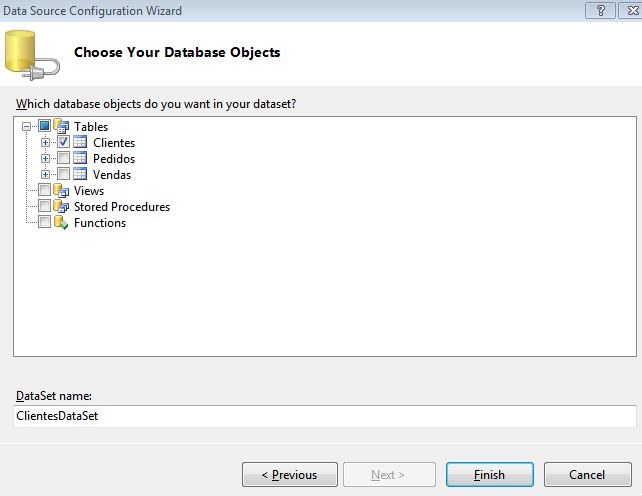Check the Pedidos table checkbox
This screenshot has width=642, height=496.
tap(64, 159)
